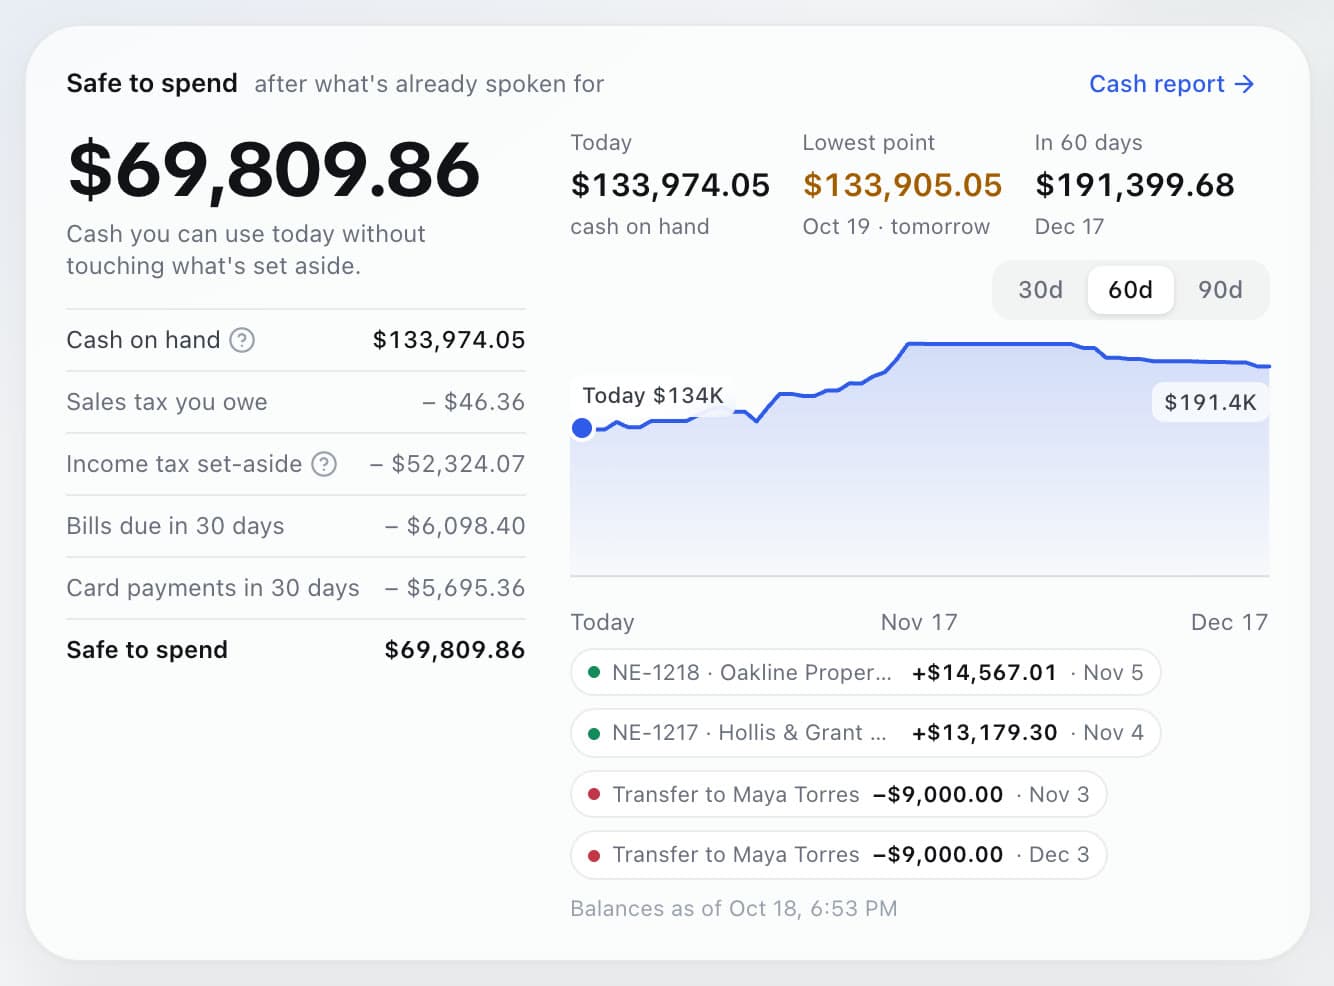The width and height of the screenshot is (1334, 986).
Task: Click the blue Today marker dot on the chart
Action: pyautogui.click(x=582, y=428)
